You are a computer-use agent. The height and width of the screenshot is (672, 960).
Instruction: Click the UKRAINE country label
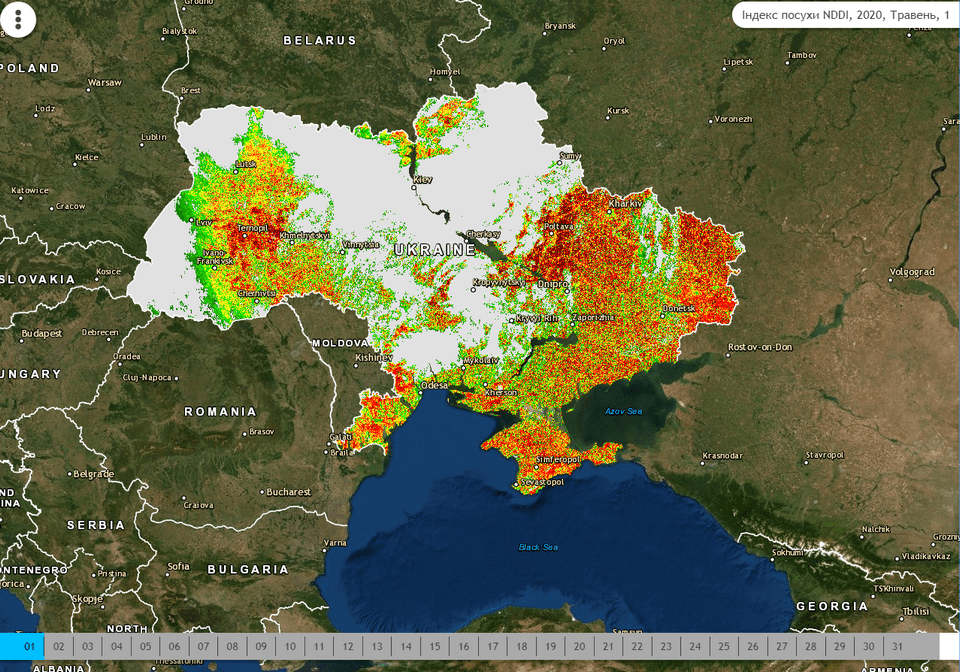pos(435,250)
